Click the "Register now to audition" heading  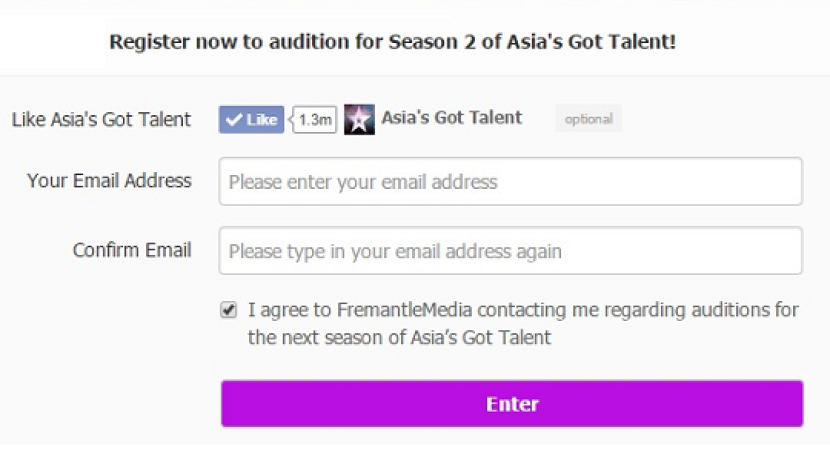393,42
